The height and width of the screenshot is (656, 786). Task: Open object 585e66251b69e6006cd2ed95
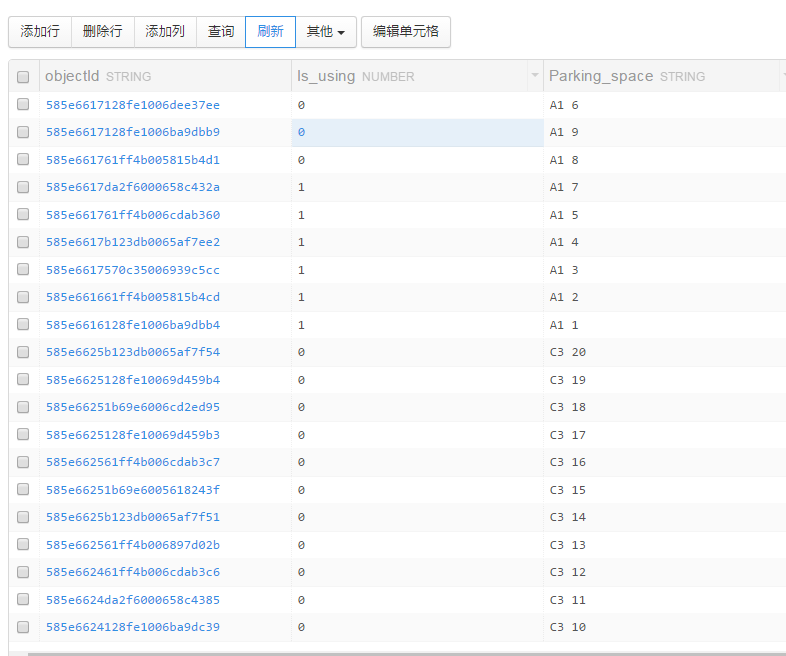coord(133,407)
